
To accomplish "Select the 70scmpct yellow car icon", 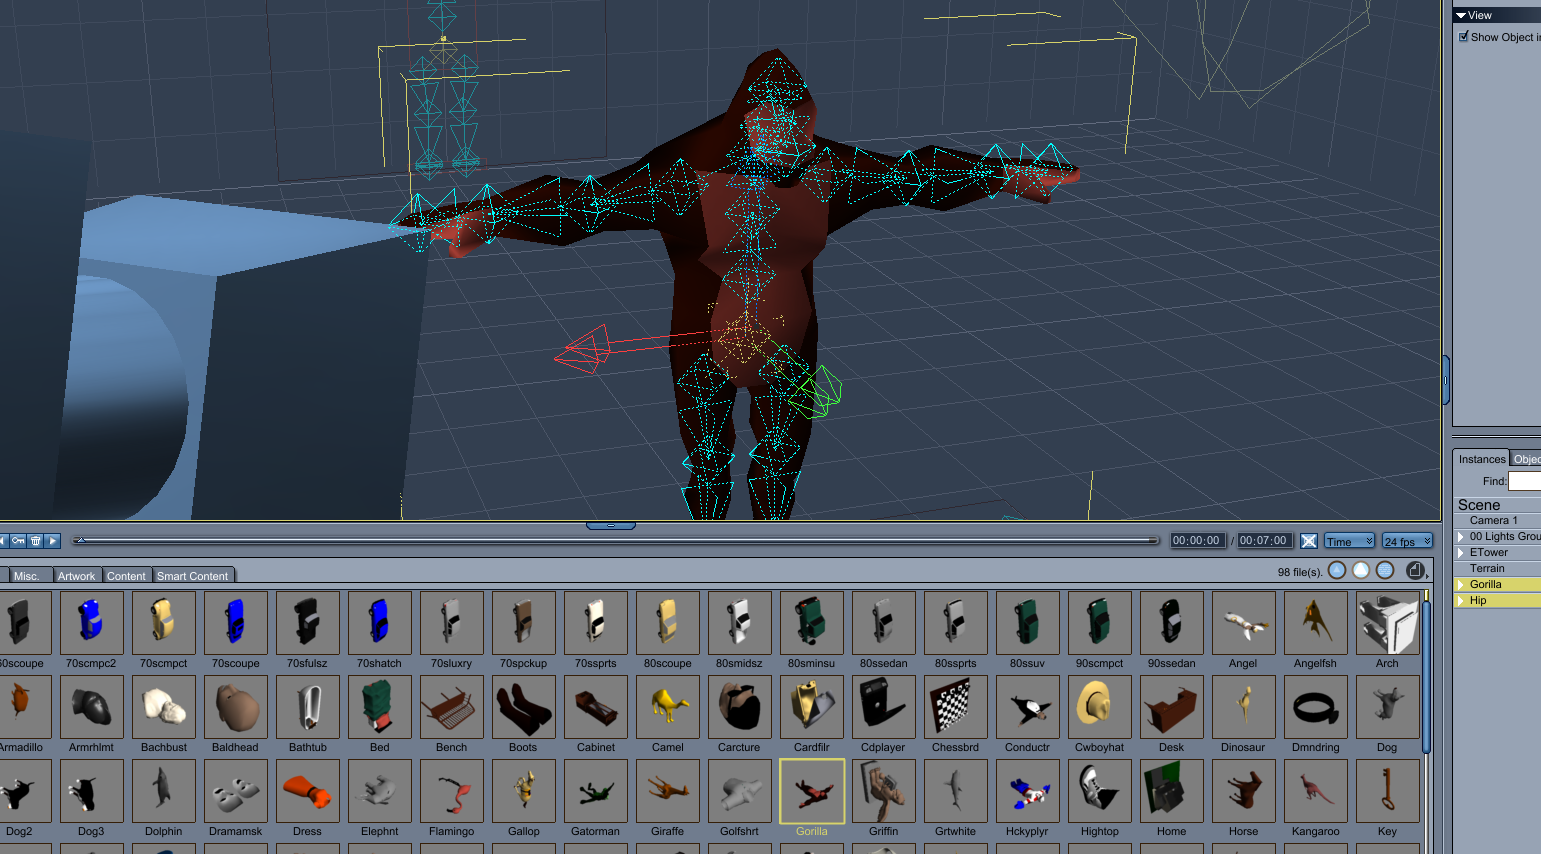I will pyautogui.click(x=163, y=623).
